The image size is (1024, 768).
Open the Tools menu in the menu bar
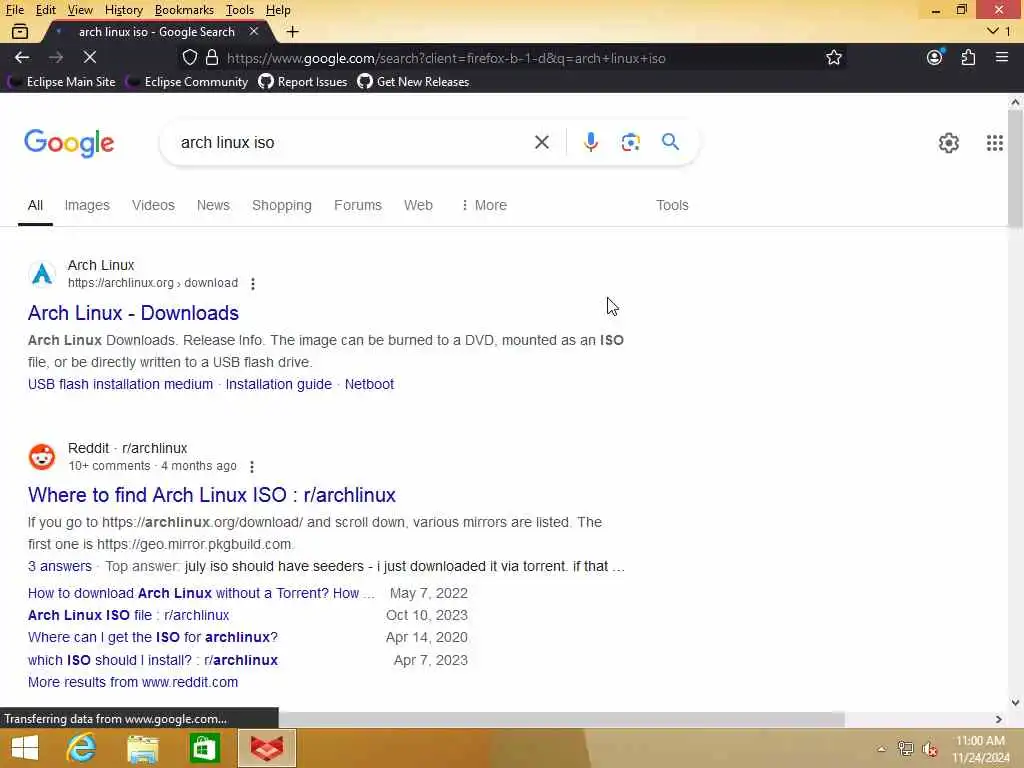(x=240, y=10)
